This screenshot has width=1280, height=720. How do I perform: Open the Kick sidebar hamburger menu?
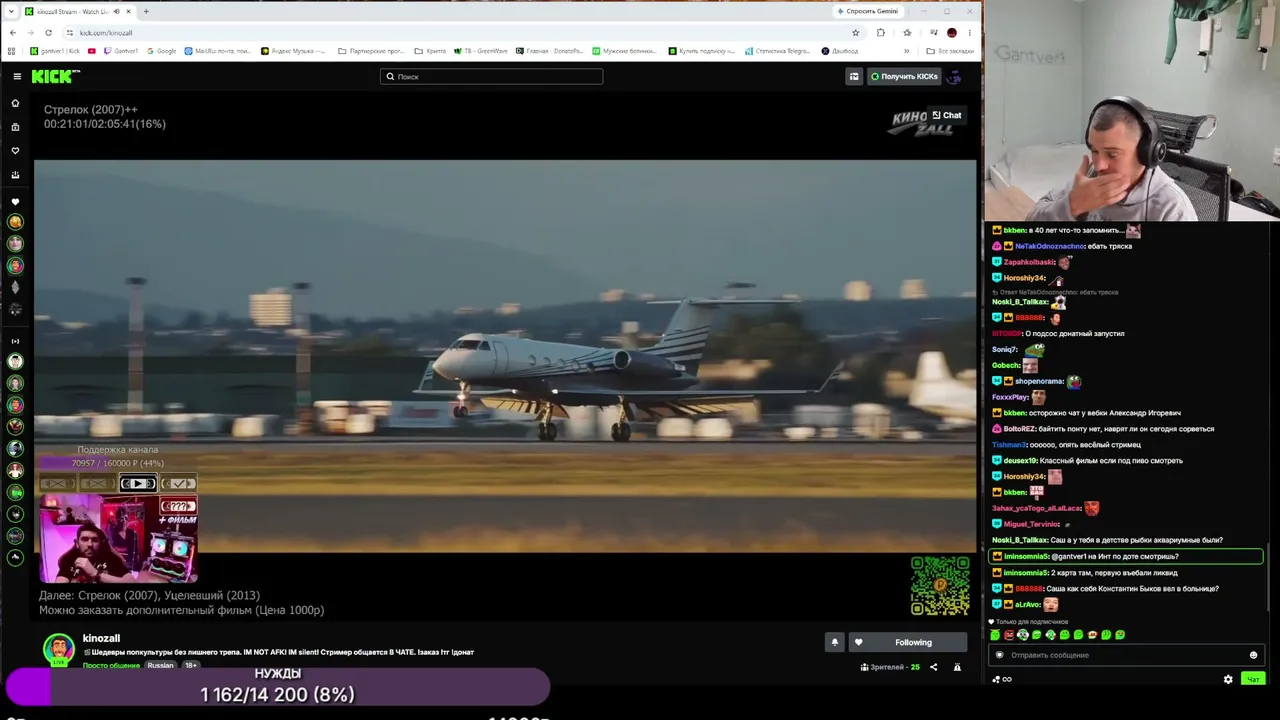[17, 76]
